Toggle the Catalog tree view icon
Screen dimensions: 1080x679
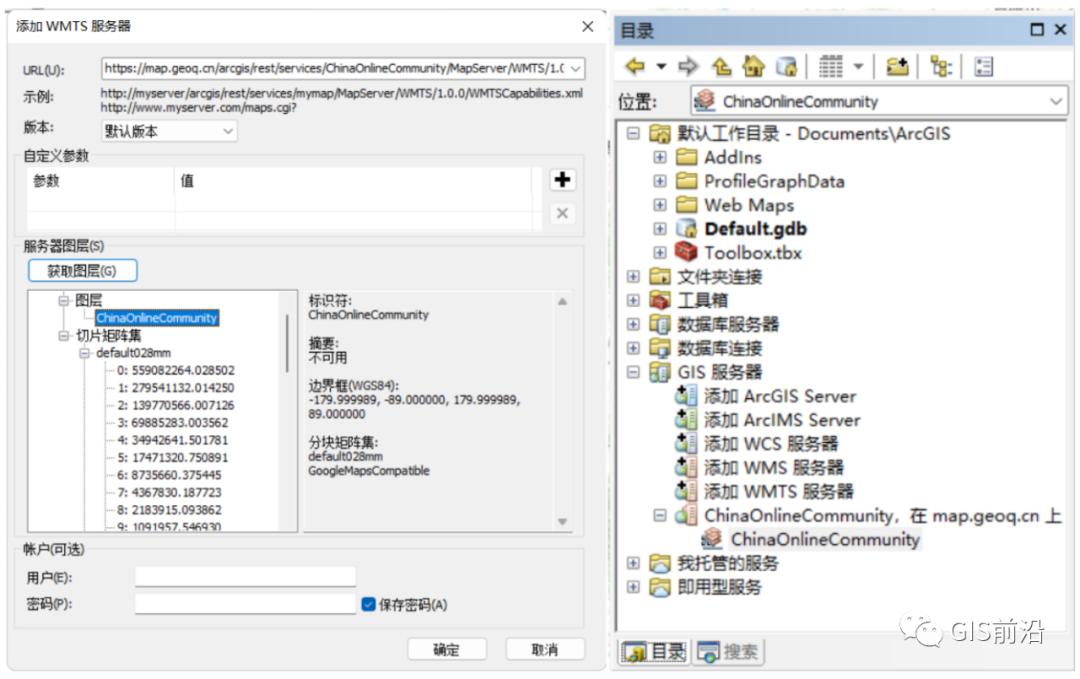(941, 67)
